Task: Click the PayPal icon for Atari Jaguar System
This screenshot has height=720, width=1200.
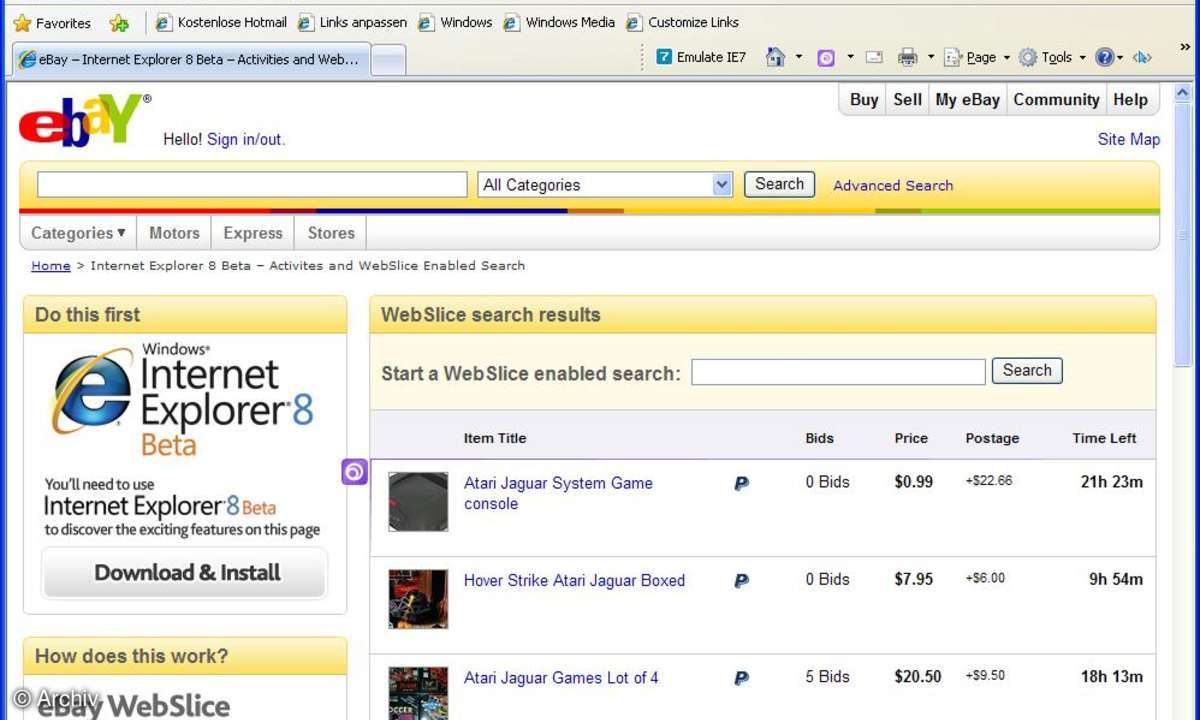Action: pyautogui.click(x=741, y=483)
